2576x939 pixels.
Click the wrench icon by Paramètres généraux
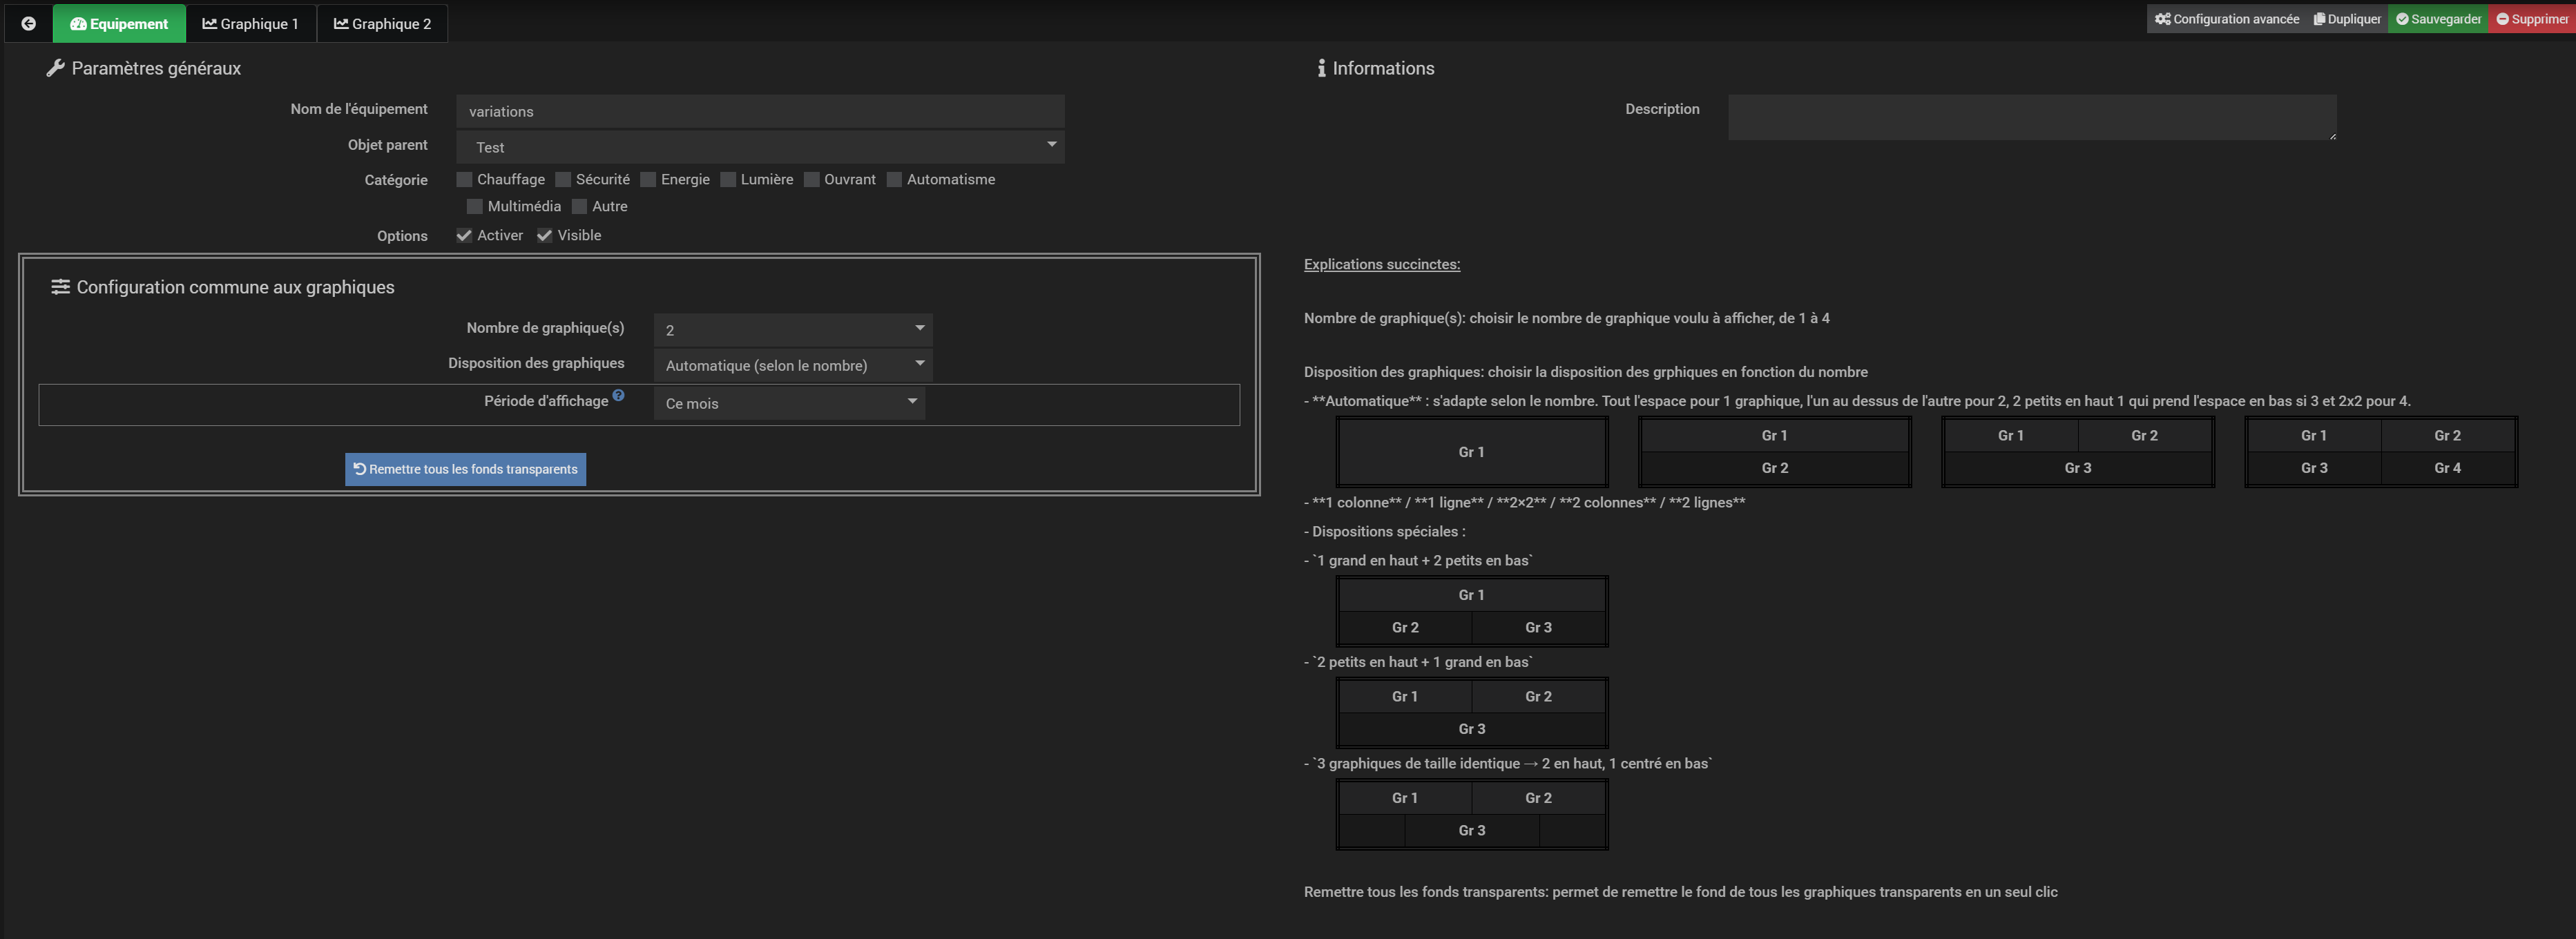pos(55,68)
